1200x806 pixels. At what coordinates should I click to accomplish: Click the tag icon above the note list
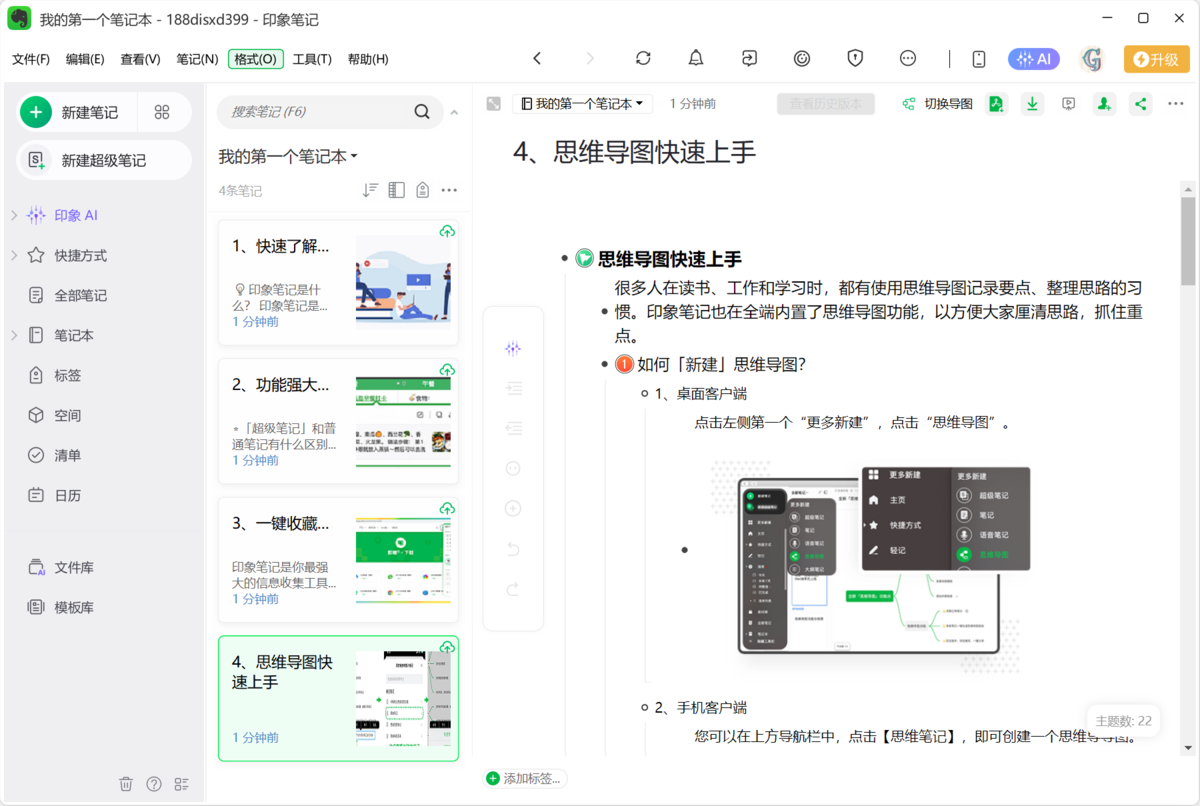pos(421,189)
